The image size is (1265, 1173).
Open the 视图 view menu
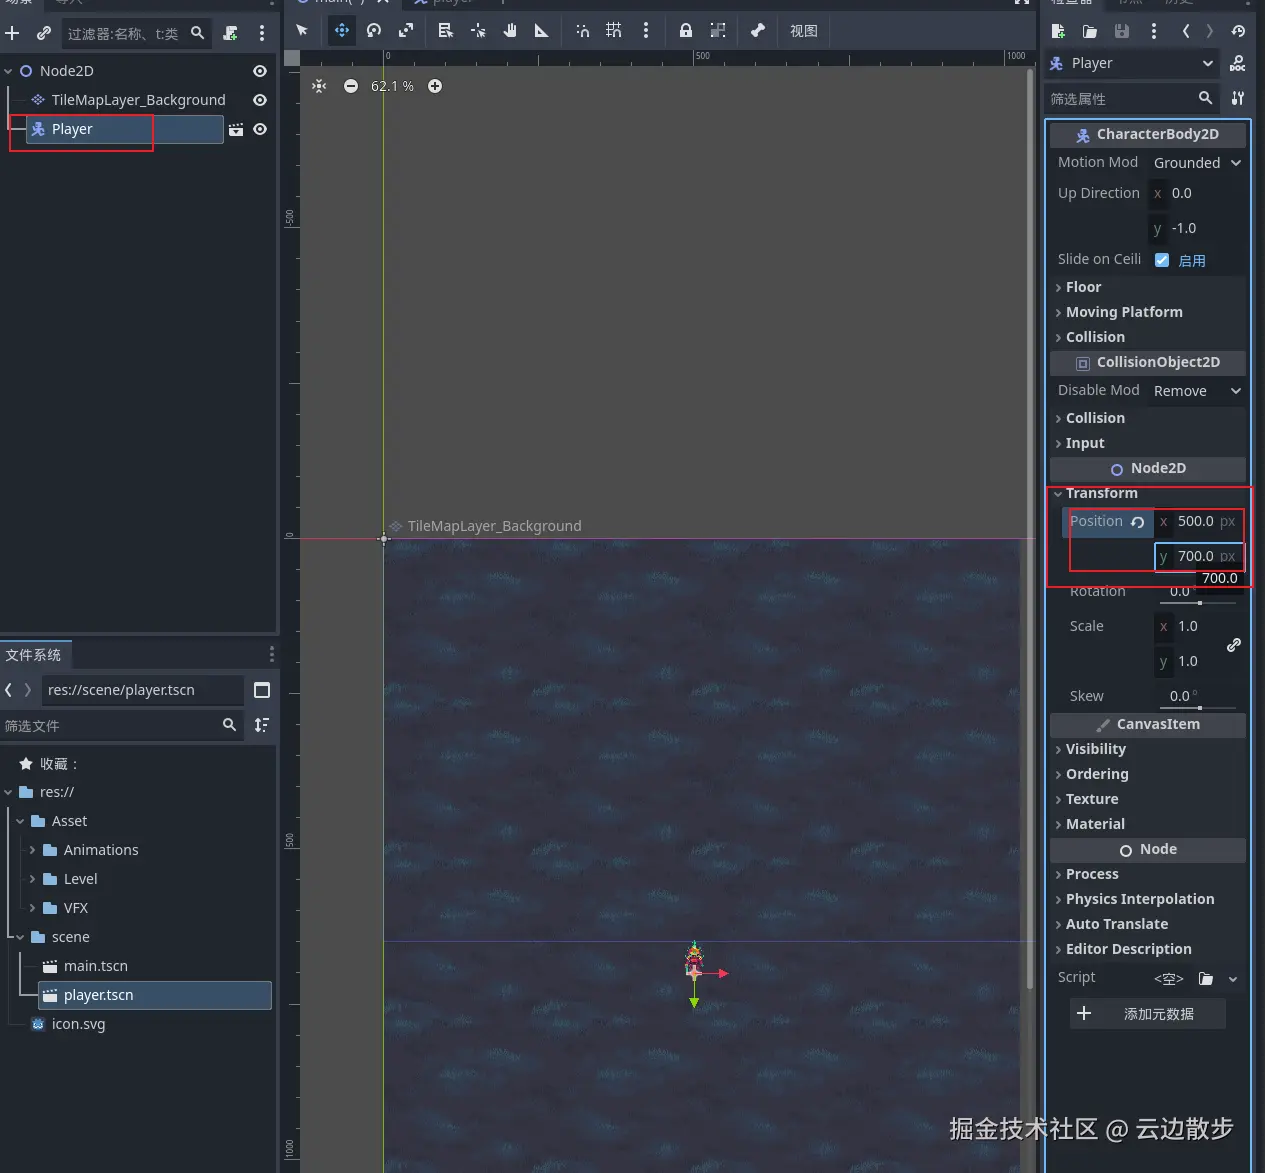pyautogui.click(x=804, y=31)
